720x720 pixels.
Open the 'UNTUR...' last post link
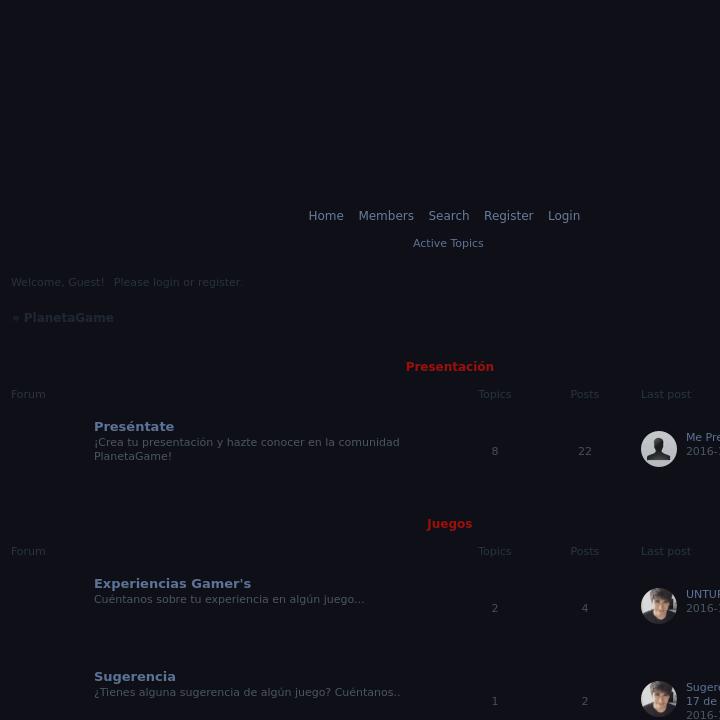click(703, 594)
